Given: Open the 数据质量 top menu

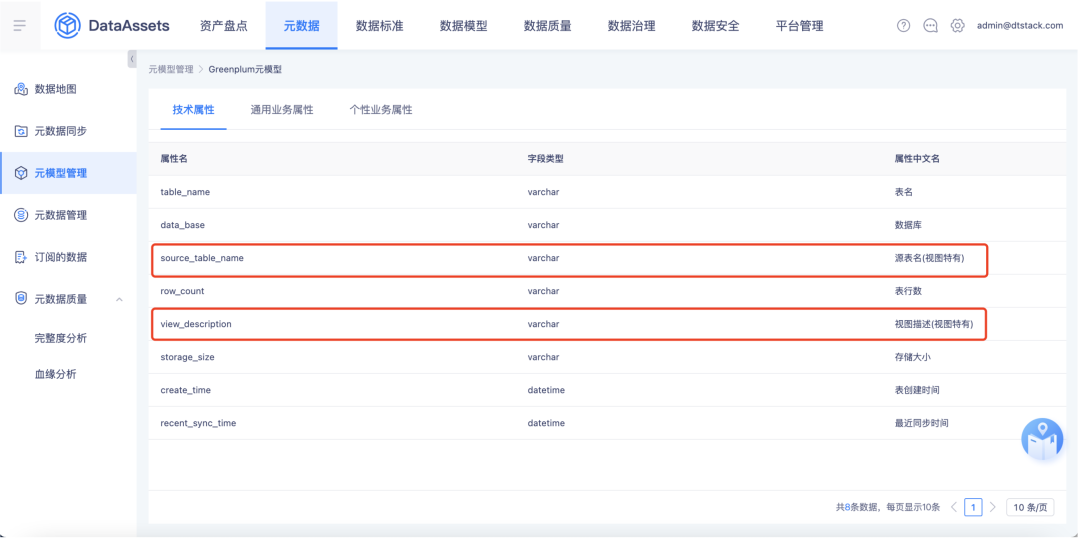Looking at the screenshot, I should [548, 26].
